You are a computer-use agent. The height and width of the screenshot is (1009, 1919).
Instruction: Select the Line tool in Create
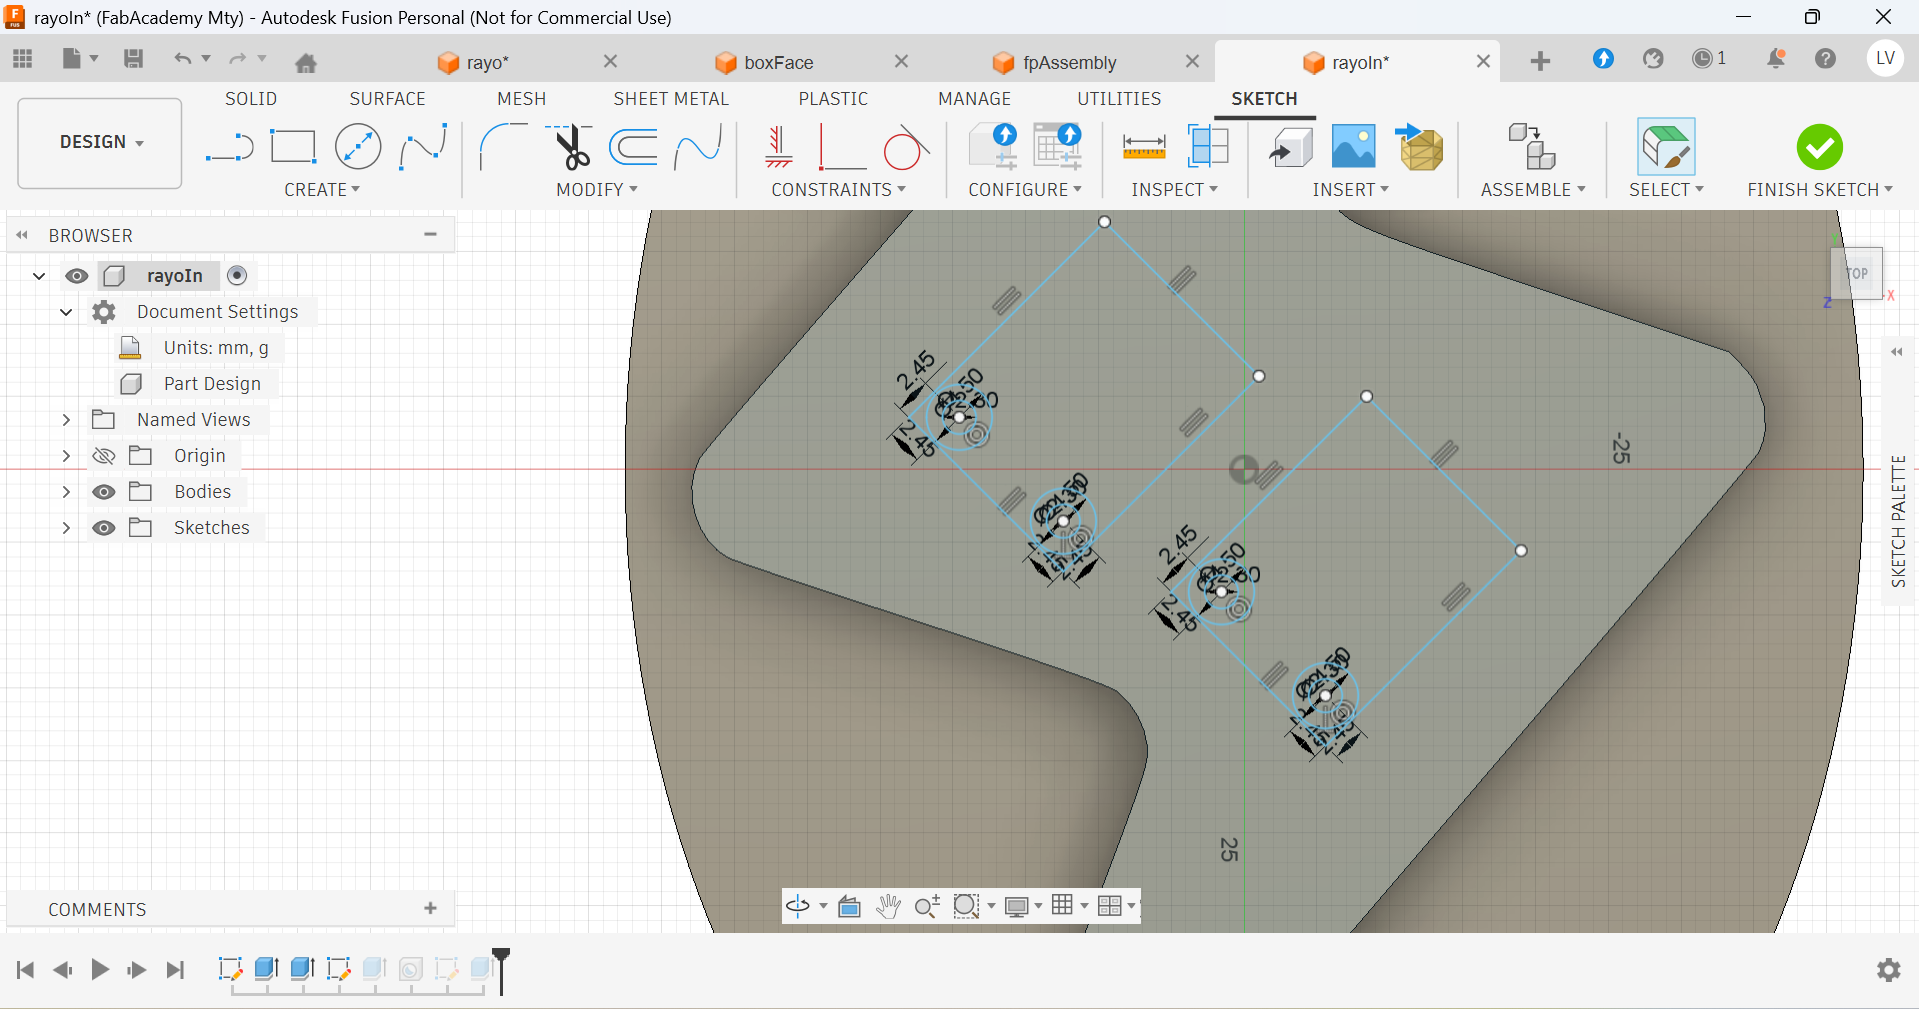coord(229,148)
